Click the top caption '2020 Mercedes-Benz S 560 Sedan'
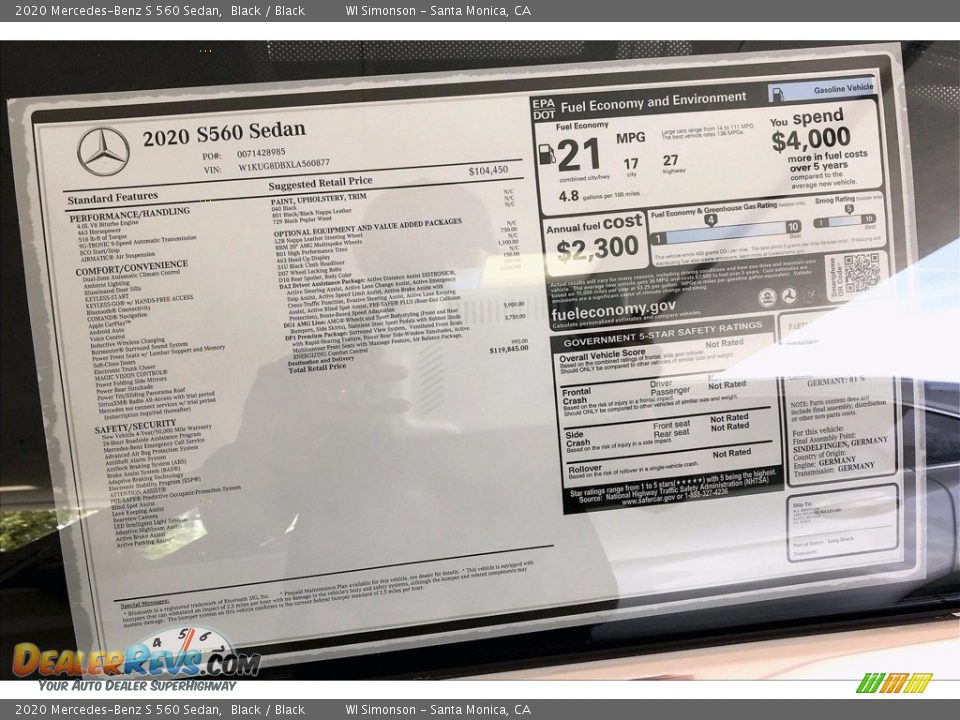The image size is (960, 720). click(x=118, y=10)
